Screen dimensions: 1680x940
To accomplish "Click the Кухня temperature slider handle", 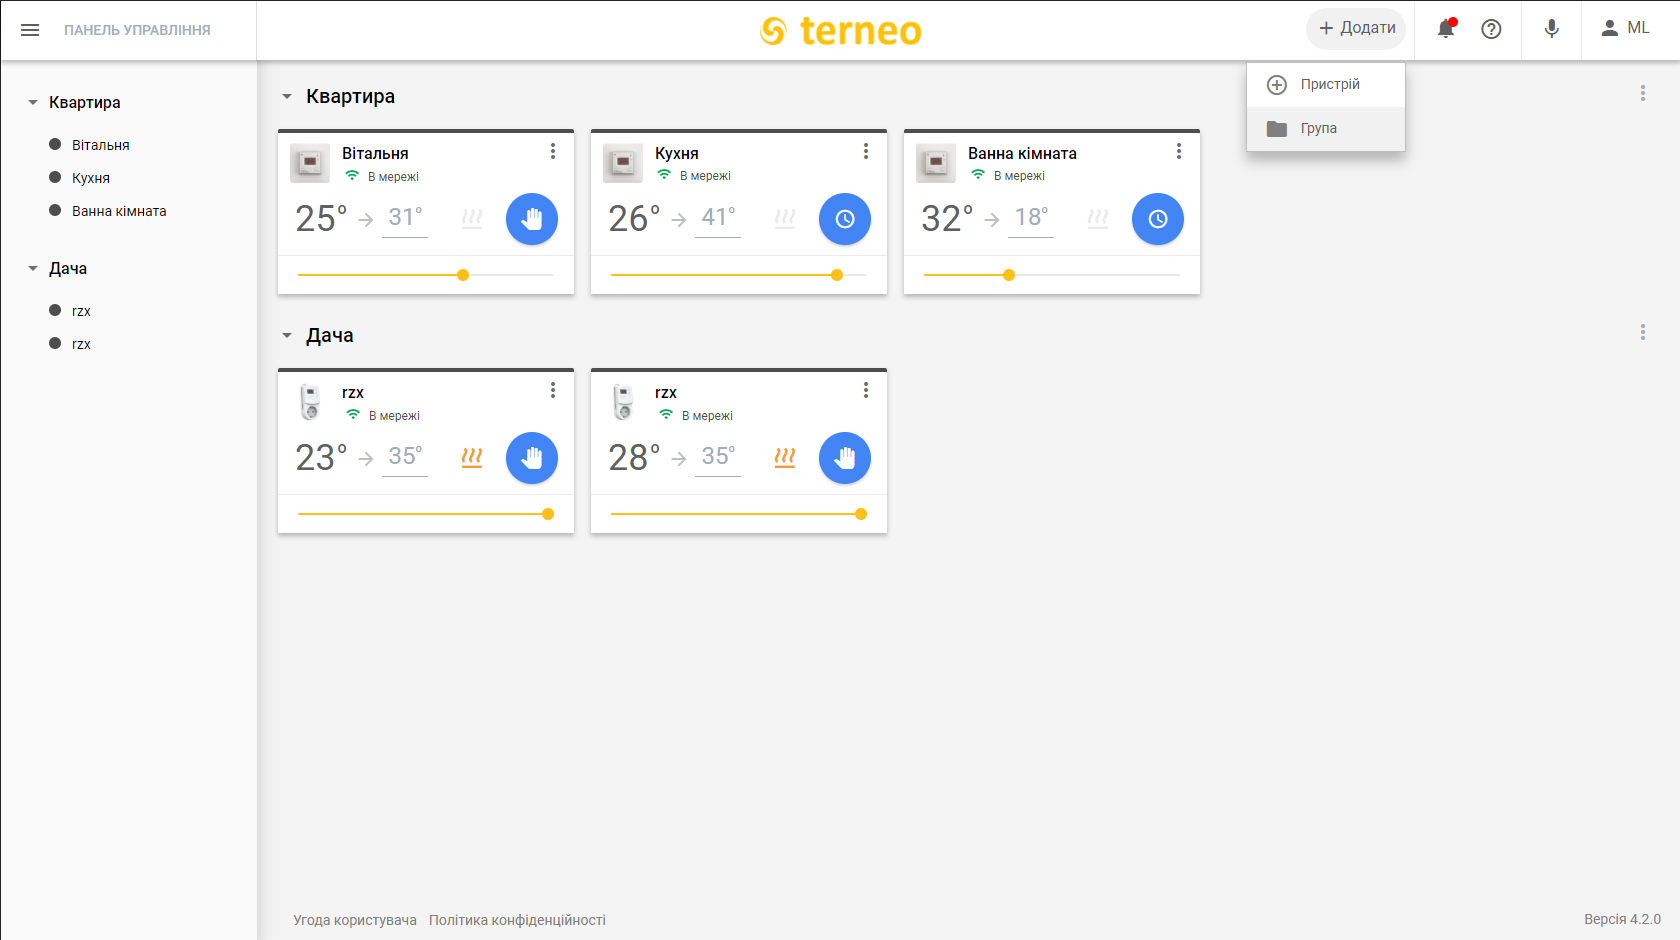I will point(837,275).
